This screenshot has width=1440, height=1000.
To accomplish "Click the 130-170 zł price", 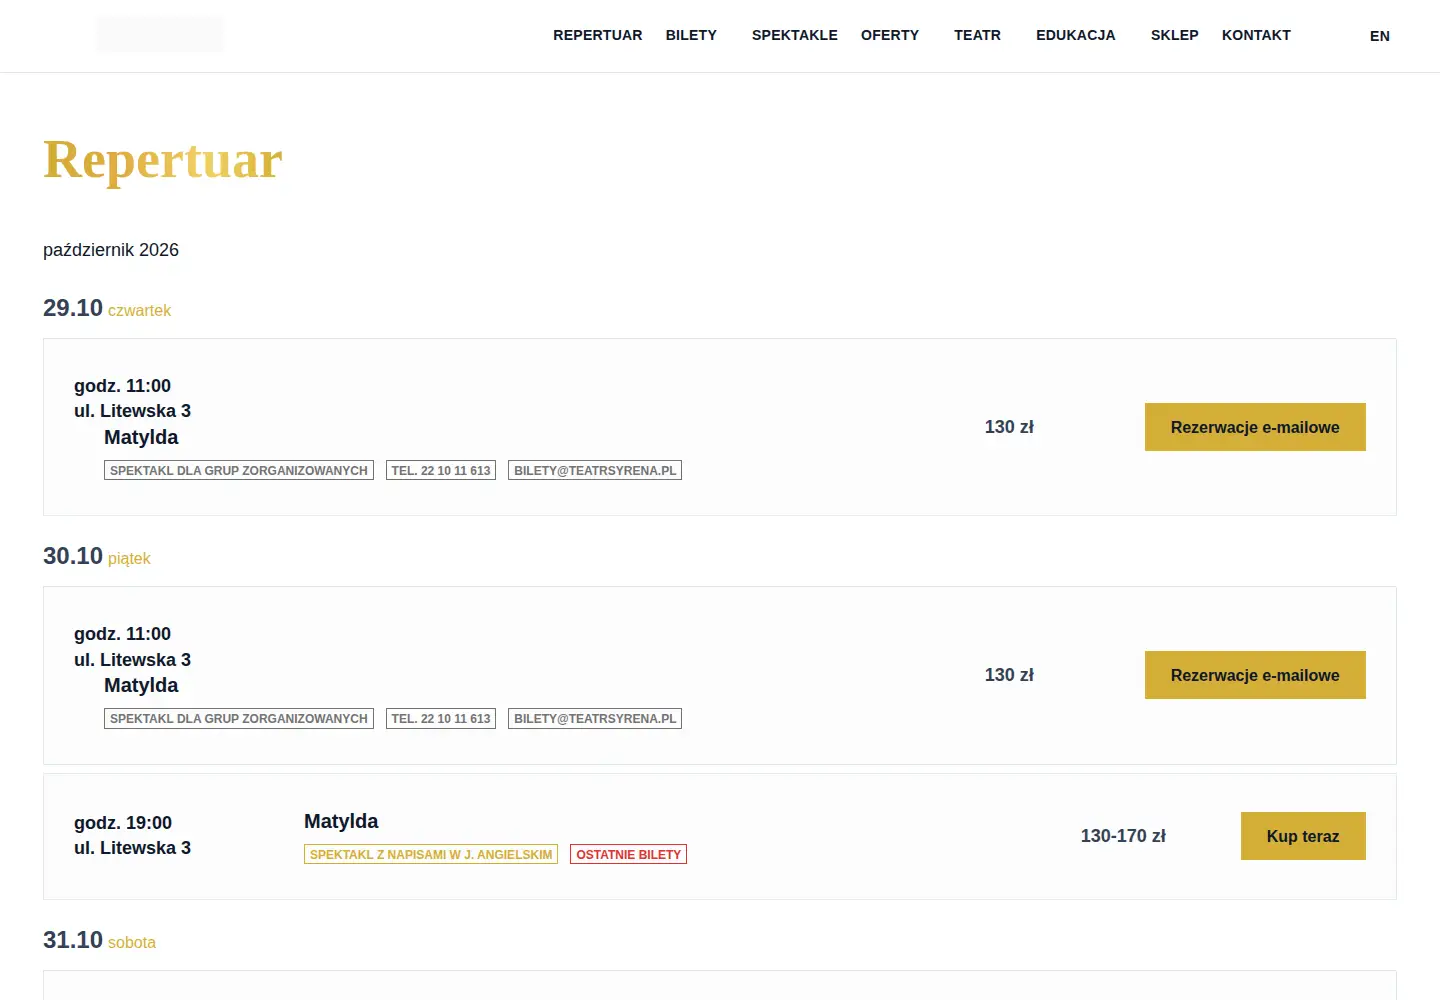I will (x=1123, y=836).
